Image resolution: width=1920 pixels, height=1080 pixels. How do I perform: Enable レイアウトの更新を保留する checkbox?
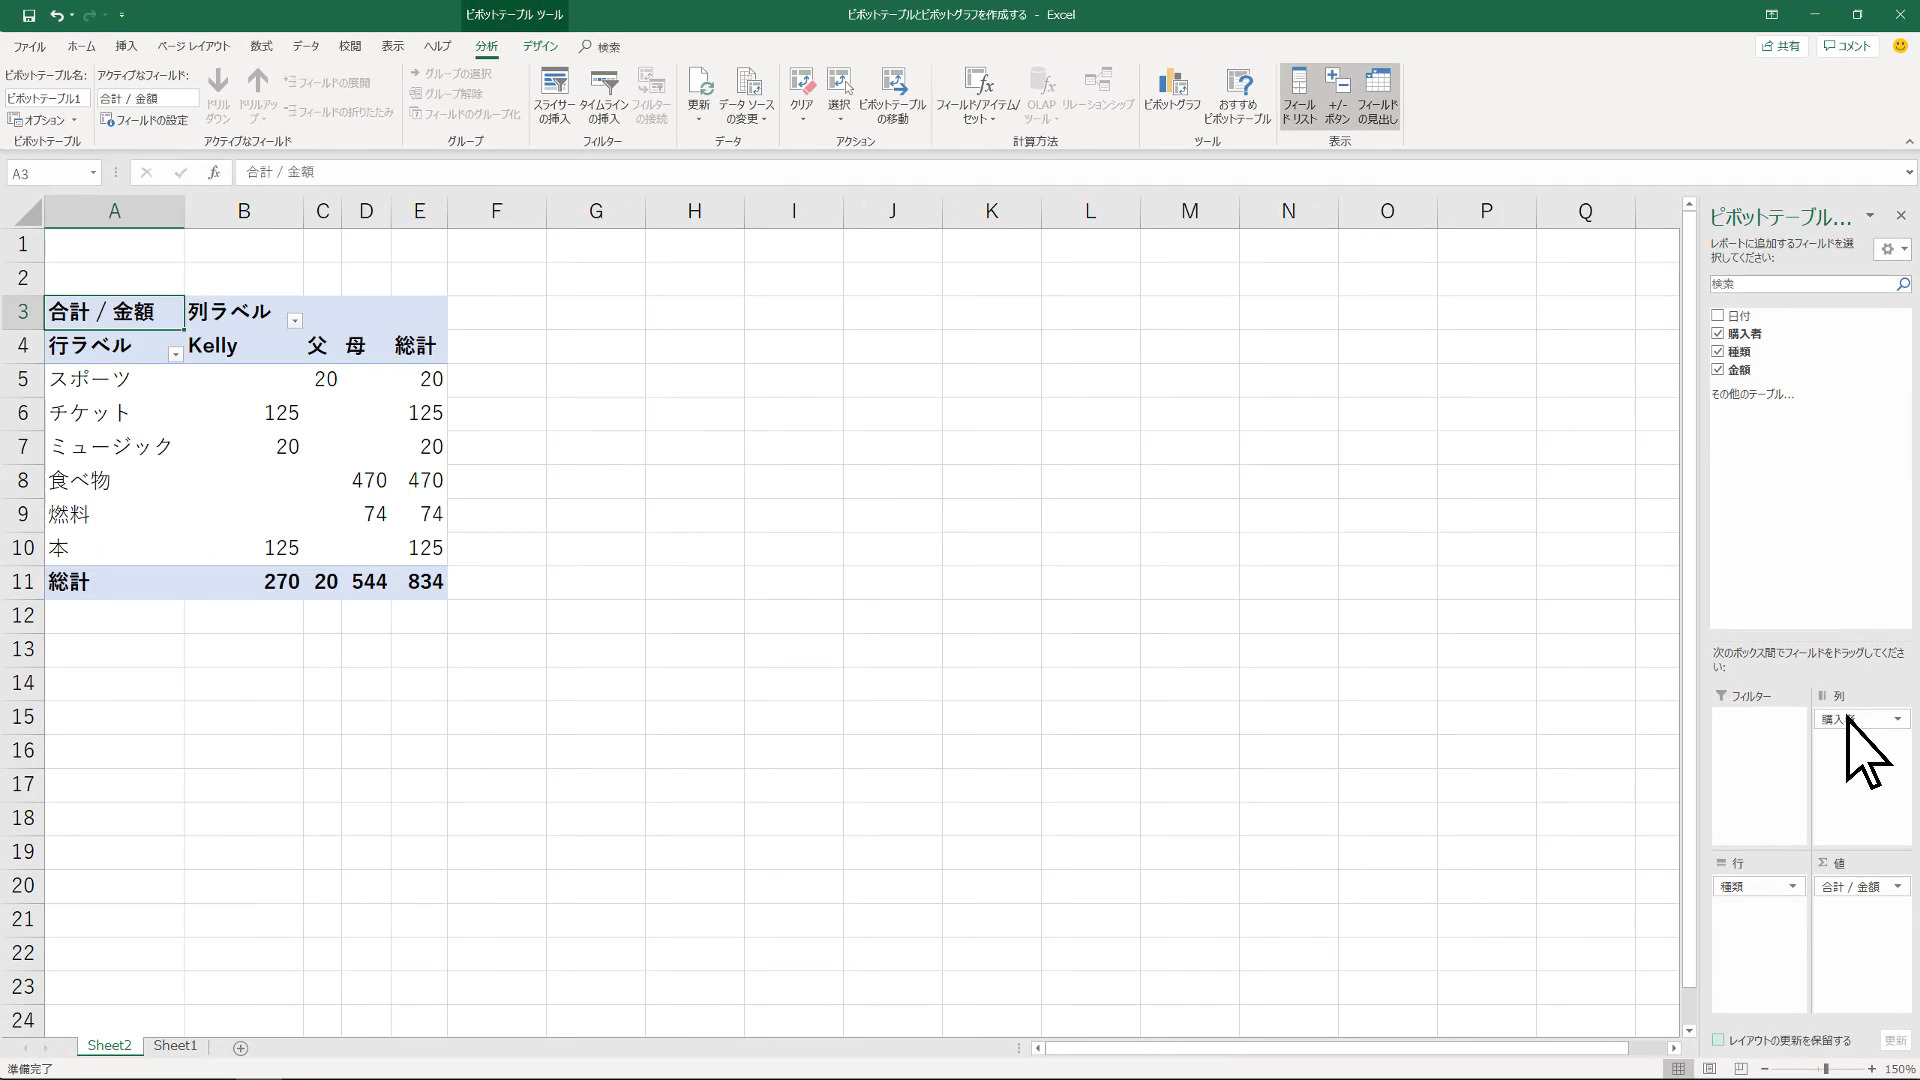[1718, 1040]
